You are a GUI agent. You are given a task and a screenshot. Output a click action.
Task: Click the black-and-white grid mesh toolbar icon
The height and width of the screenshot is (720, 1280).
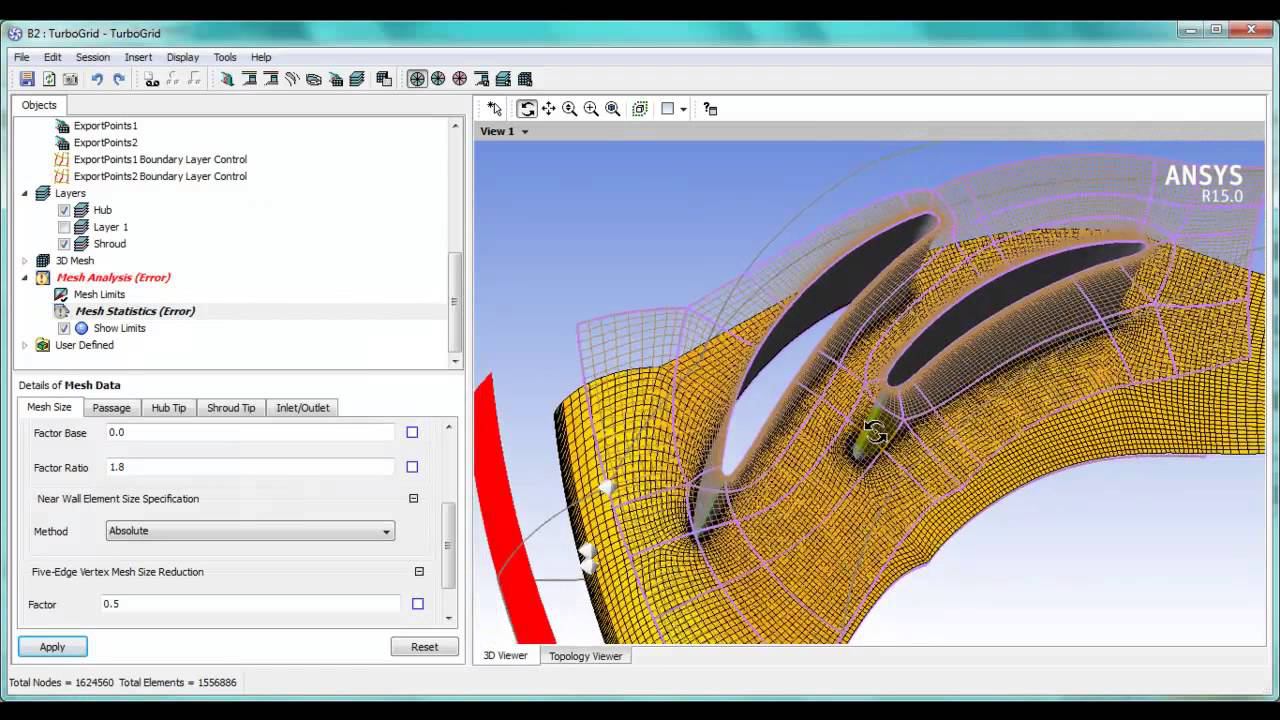(x=384, y=79)
